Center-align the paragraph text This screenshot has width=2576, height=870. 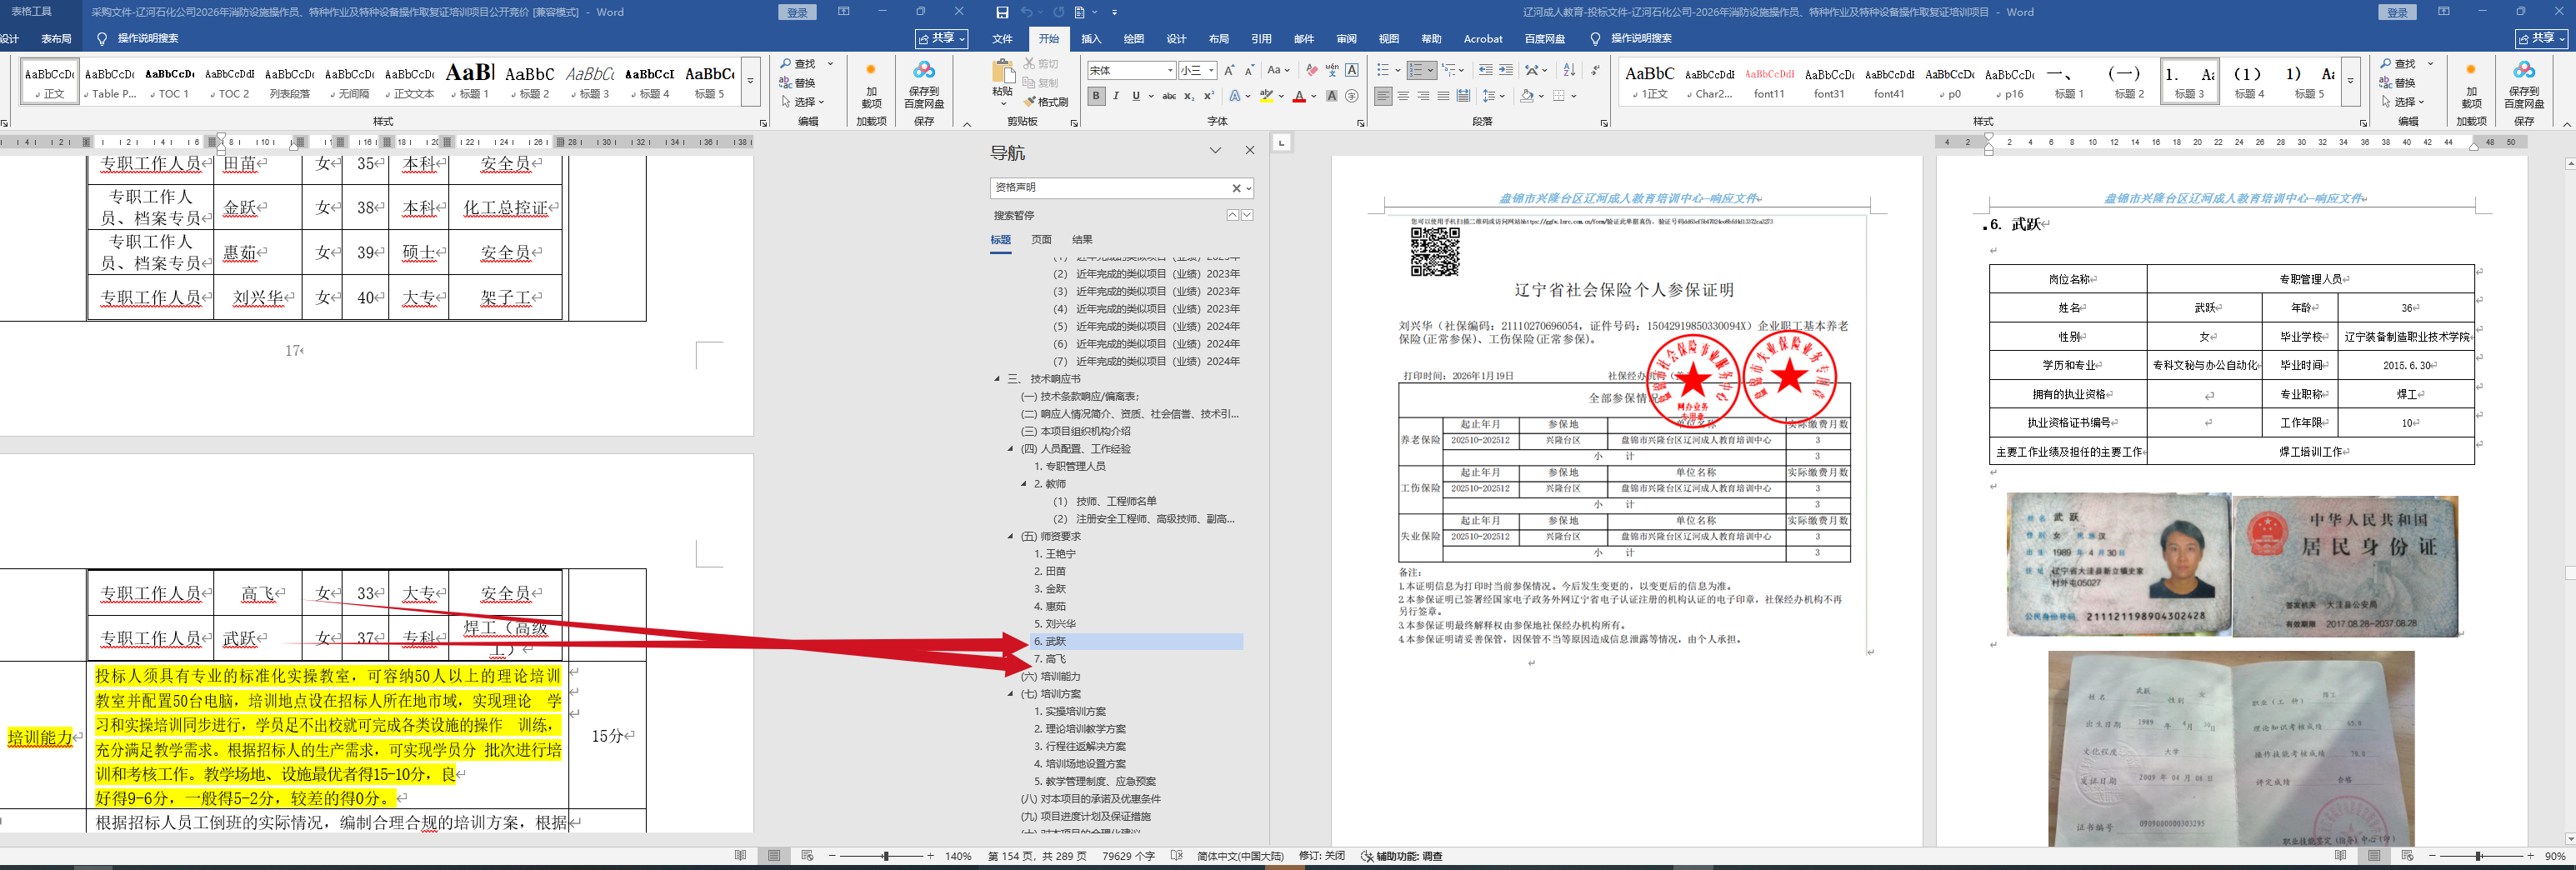(x=1403, y=96)
